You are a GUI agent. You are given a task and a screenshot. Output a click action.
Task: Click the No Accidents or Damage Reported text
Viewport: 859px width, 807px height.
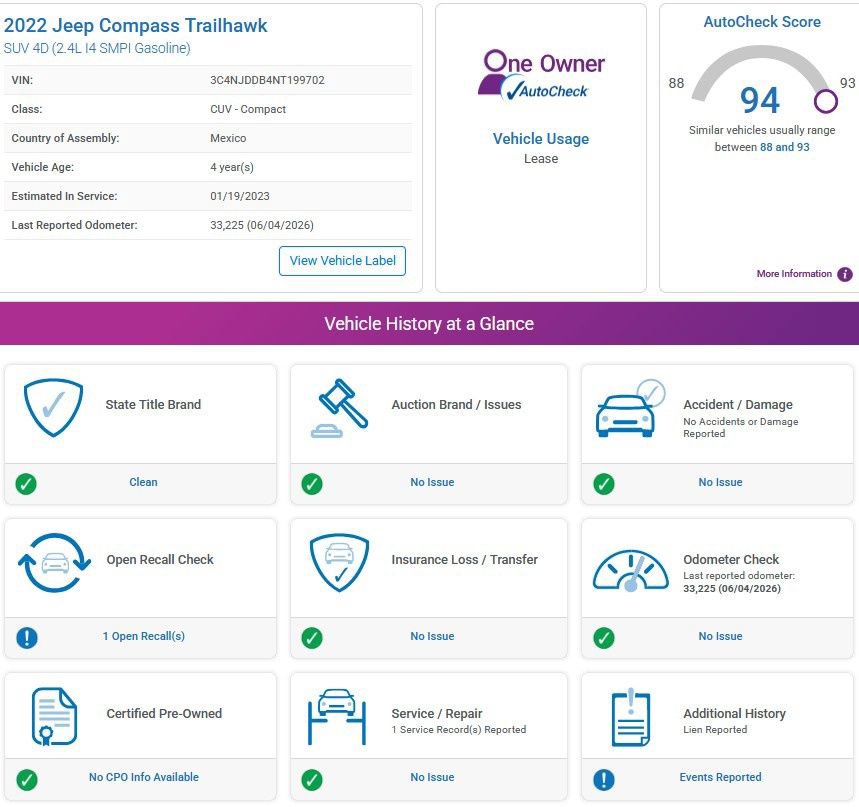click(740, 427)
